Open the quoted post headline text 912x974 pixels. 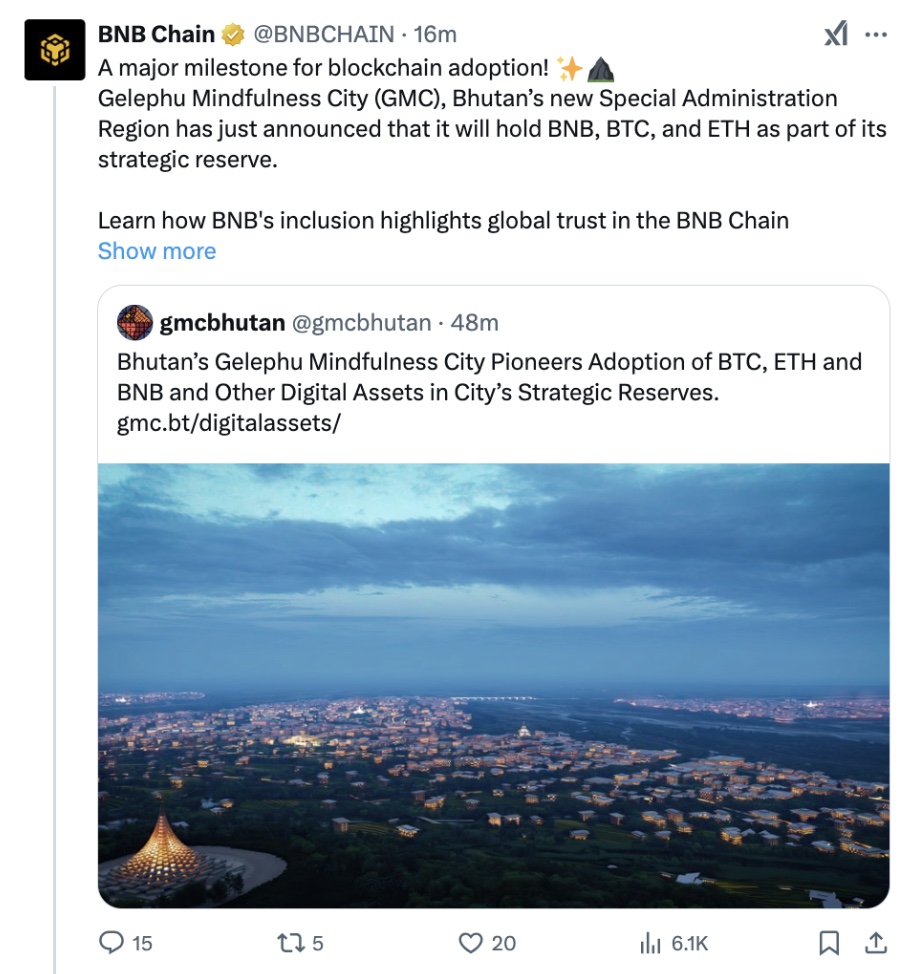click(489, 376)
